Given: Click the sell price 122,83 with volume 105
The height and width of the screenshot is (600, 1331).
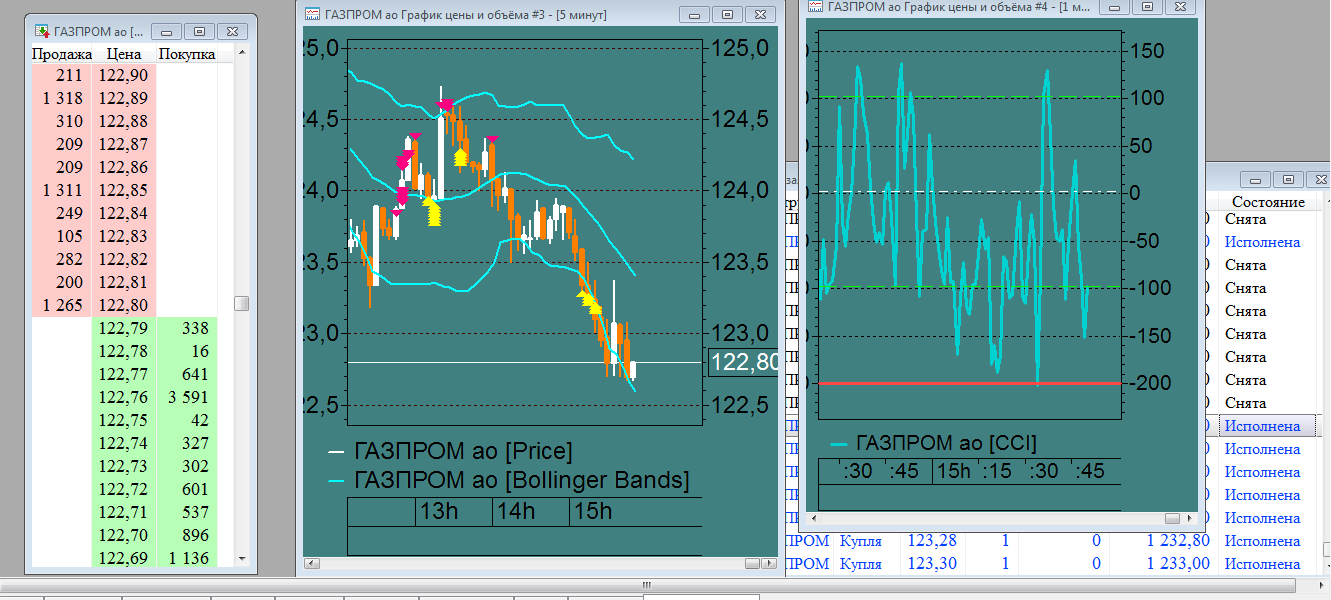Looking at the screenshot, I should pyautogui.click(x=124, y=236).
